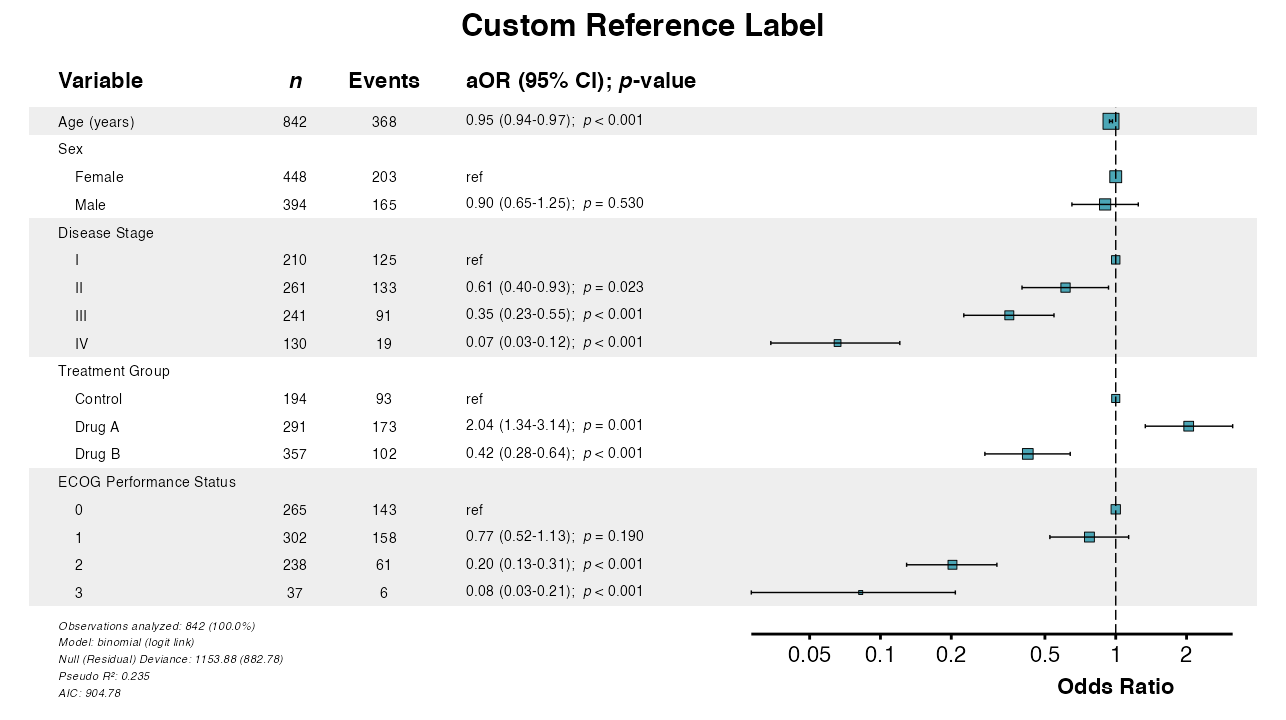
Task: Click the Custom Reference Label title
Action: 642,26
